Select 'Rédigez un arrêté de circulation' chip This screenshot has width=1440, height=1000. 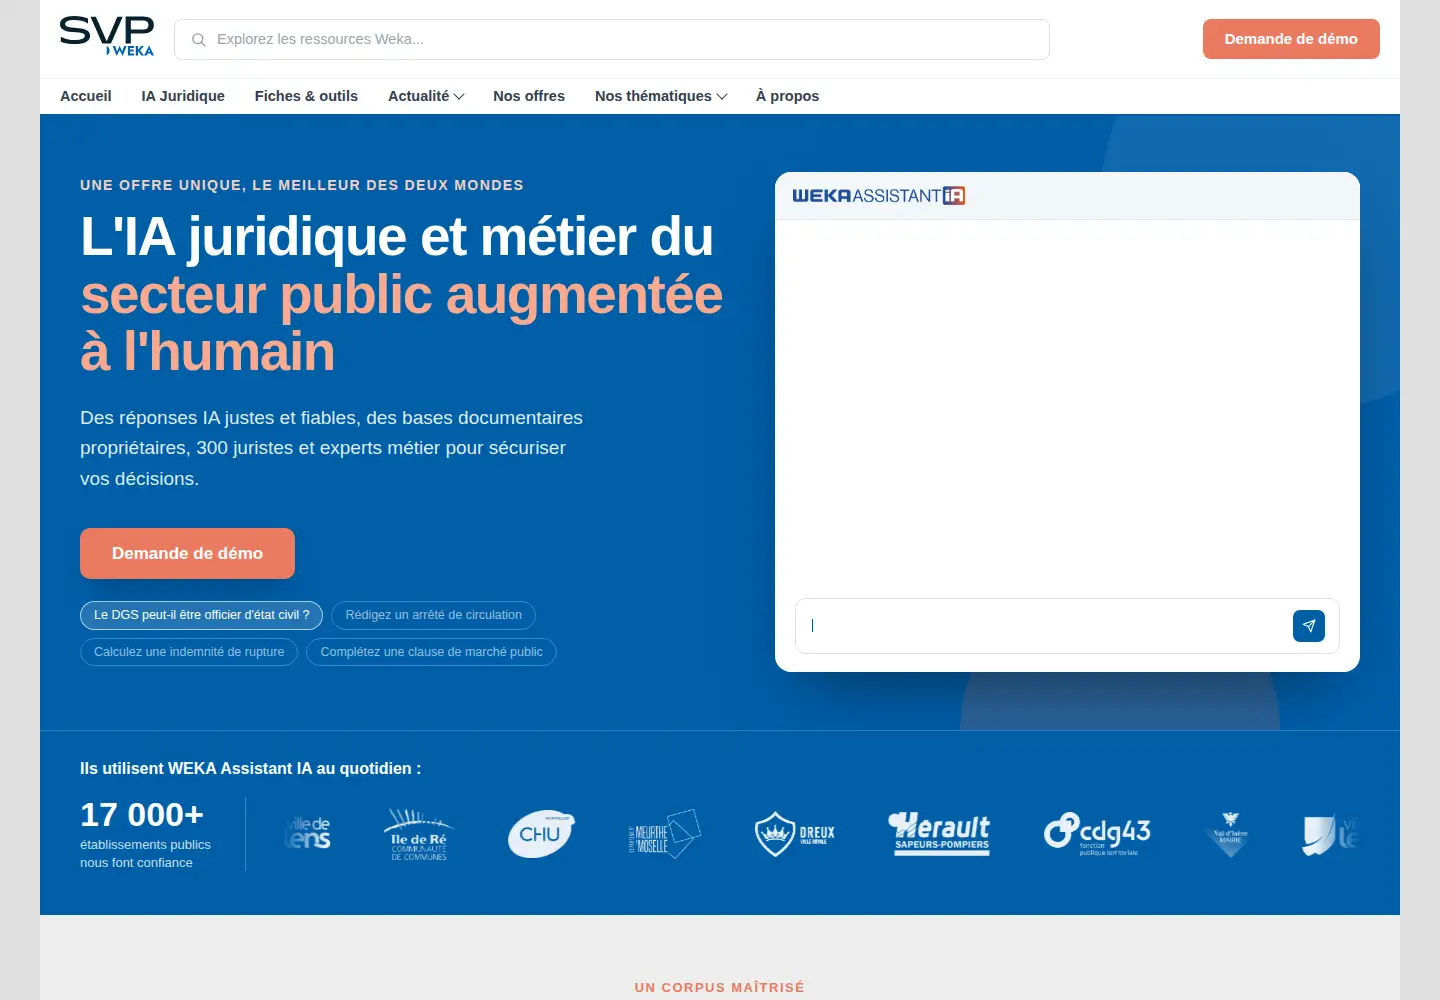433,615
